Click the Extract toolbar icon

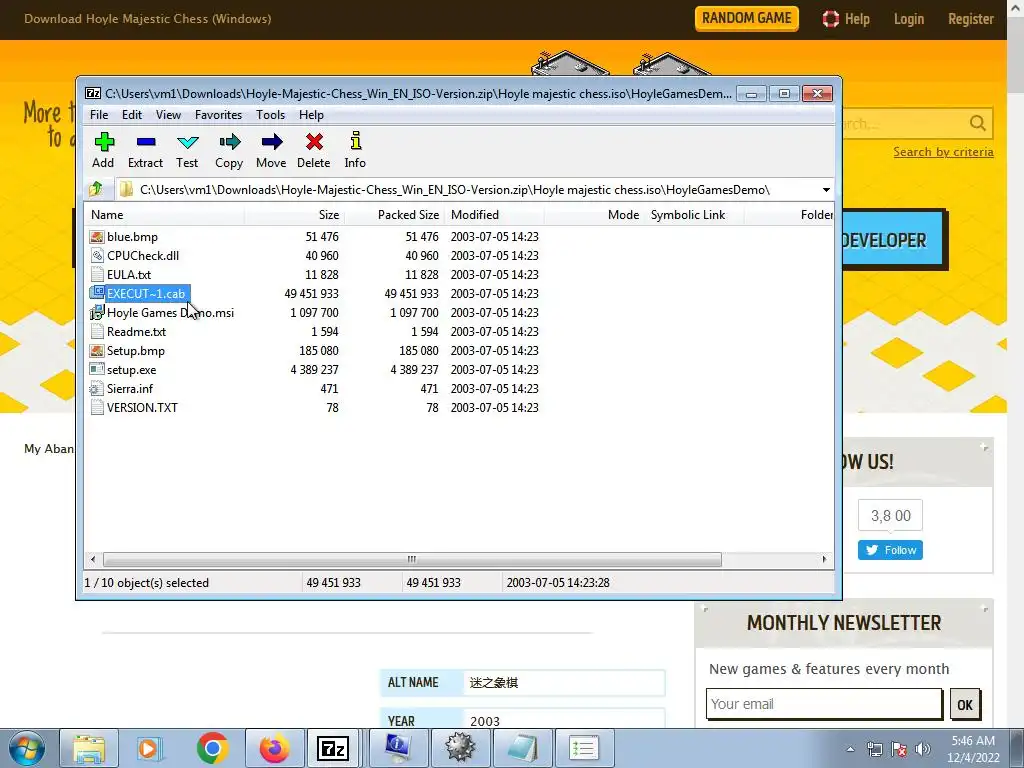[146, 142]
